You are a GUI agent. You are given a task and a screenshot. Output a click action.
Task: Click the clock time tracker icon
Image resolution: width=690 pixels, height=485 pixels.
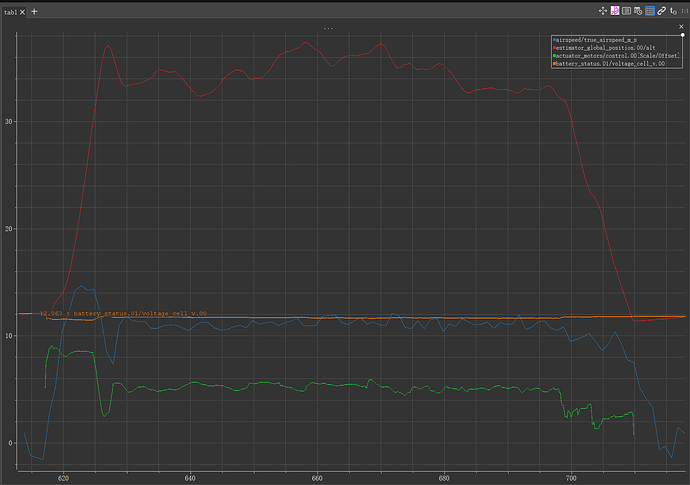click(x=638, y=10)
